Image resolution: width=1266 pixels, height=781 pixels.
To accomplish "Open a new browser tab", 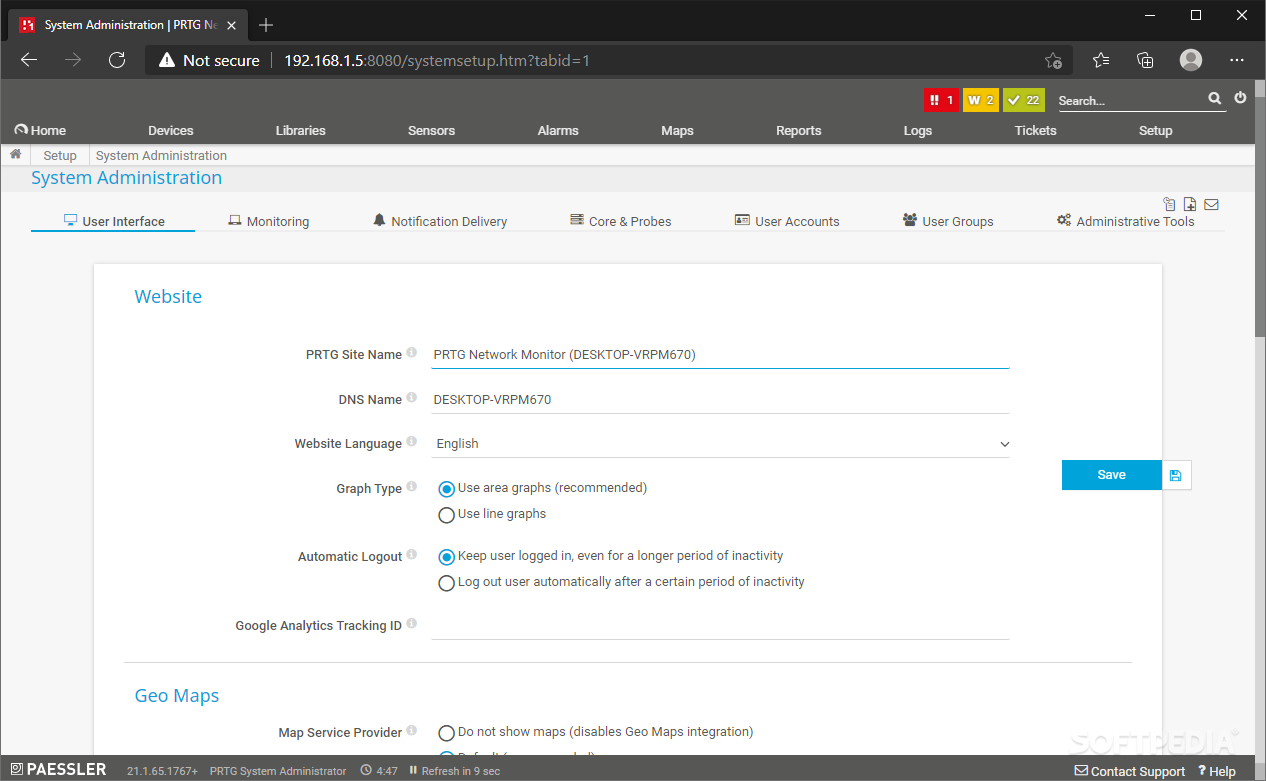I will point(266,25).
